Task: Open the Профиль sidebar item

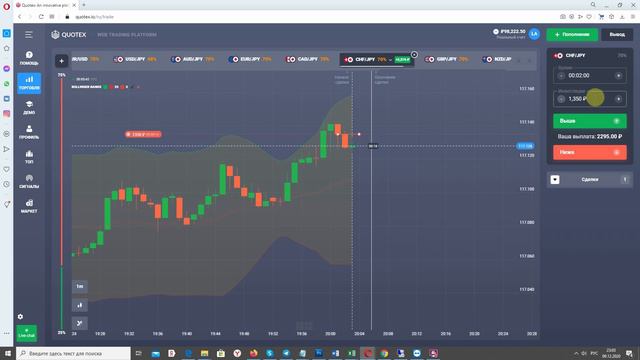Action: (29, 132)
